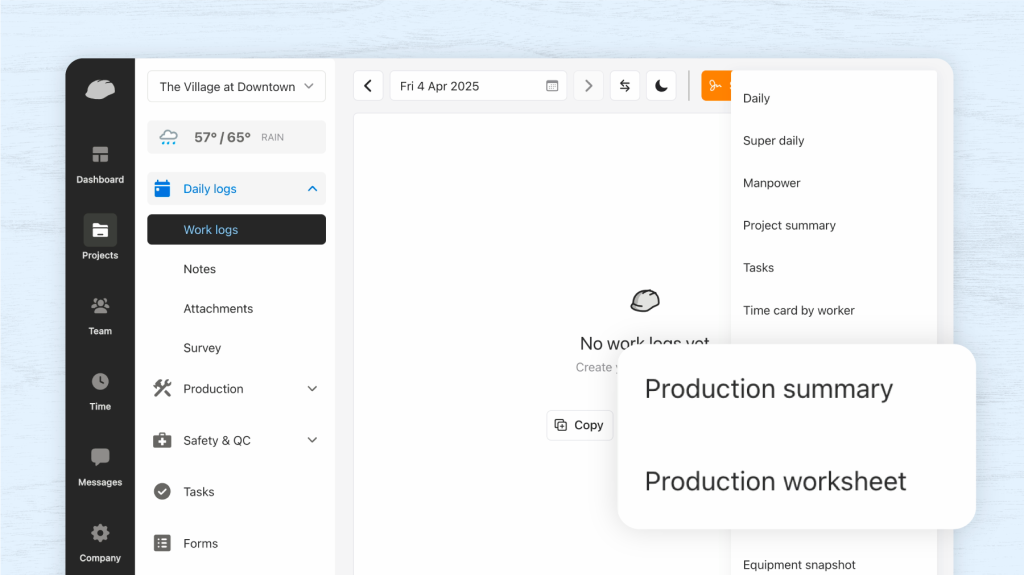Open Notes under Daily logs
This screenshot has width=1024, height=575.
[x=199, y=269]
